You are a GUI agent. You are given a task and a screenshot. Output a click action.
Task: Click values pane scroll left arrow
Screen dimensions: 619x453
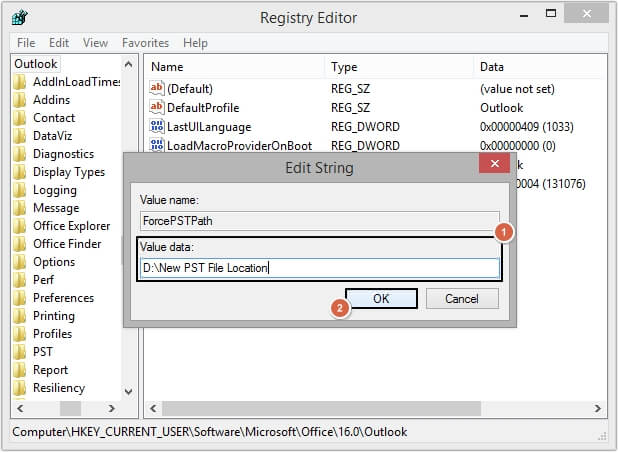point(153,408)
